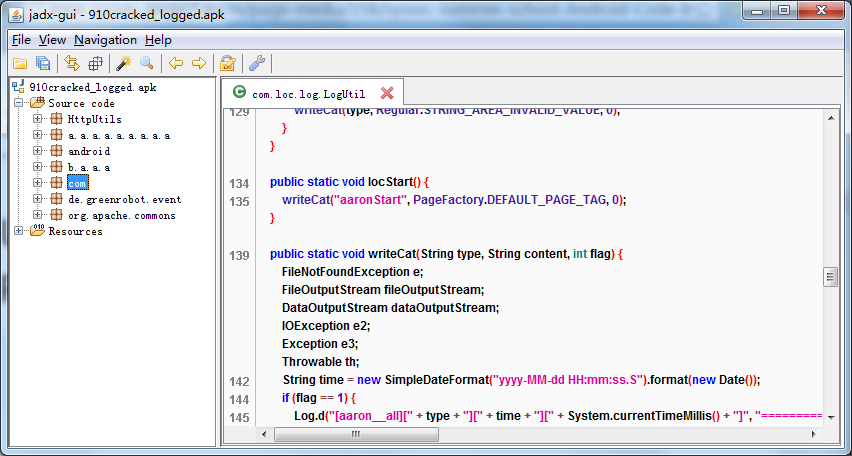Click the code scroll left arrow

pos(264,434)
